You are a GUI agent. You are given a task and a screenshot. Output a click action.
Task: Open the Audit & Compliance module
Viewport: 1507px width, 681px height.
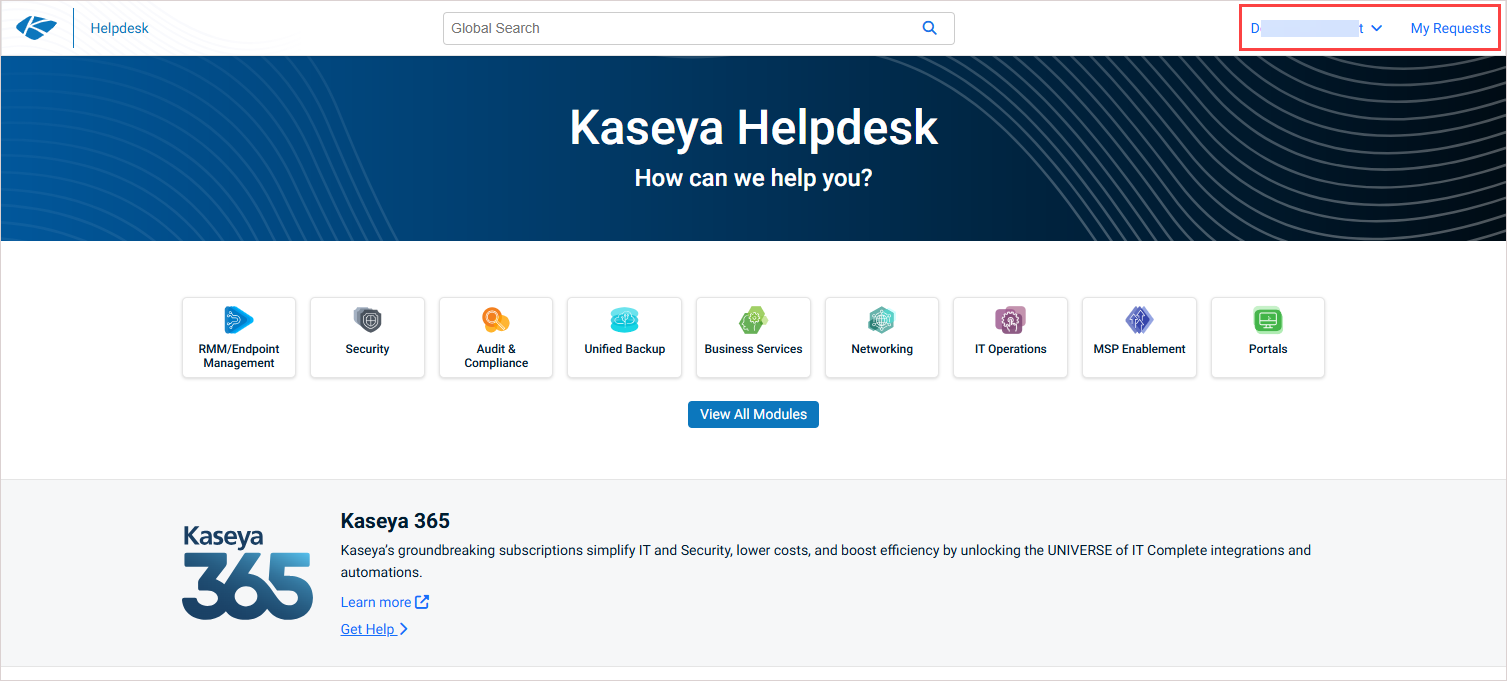pos(496,337)
